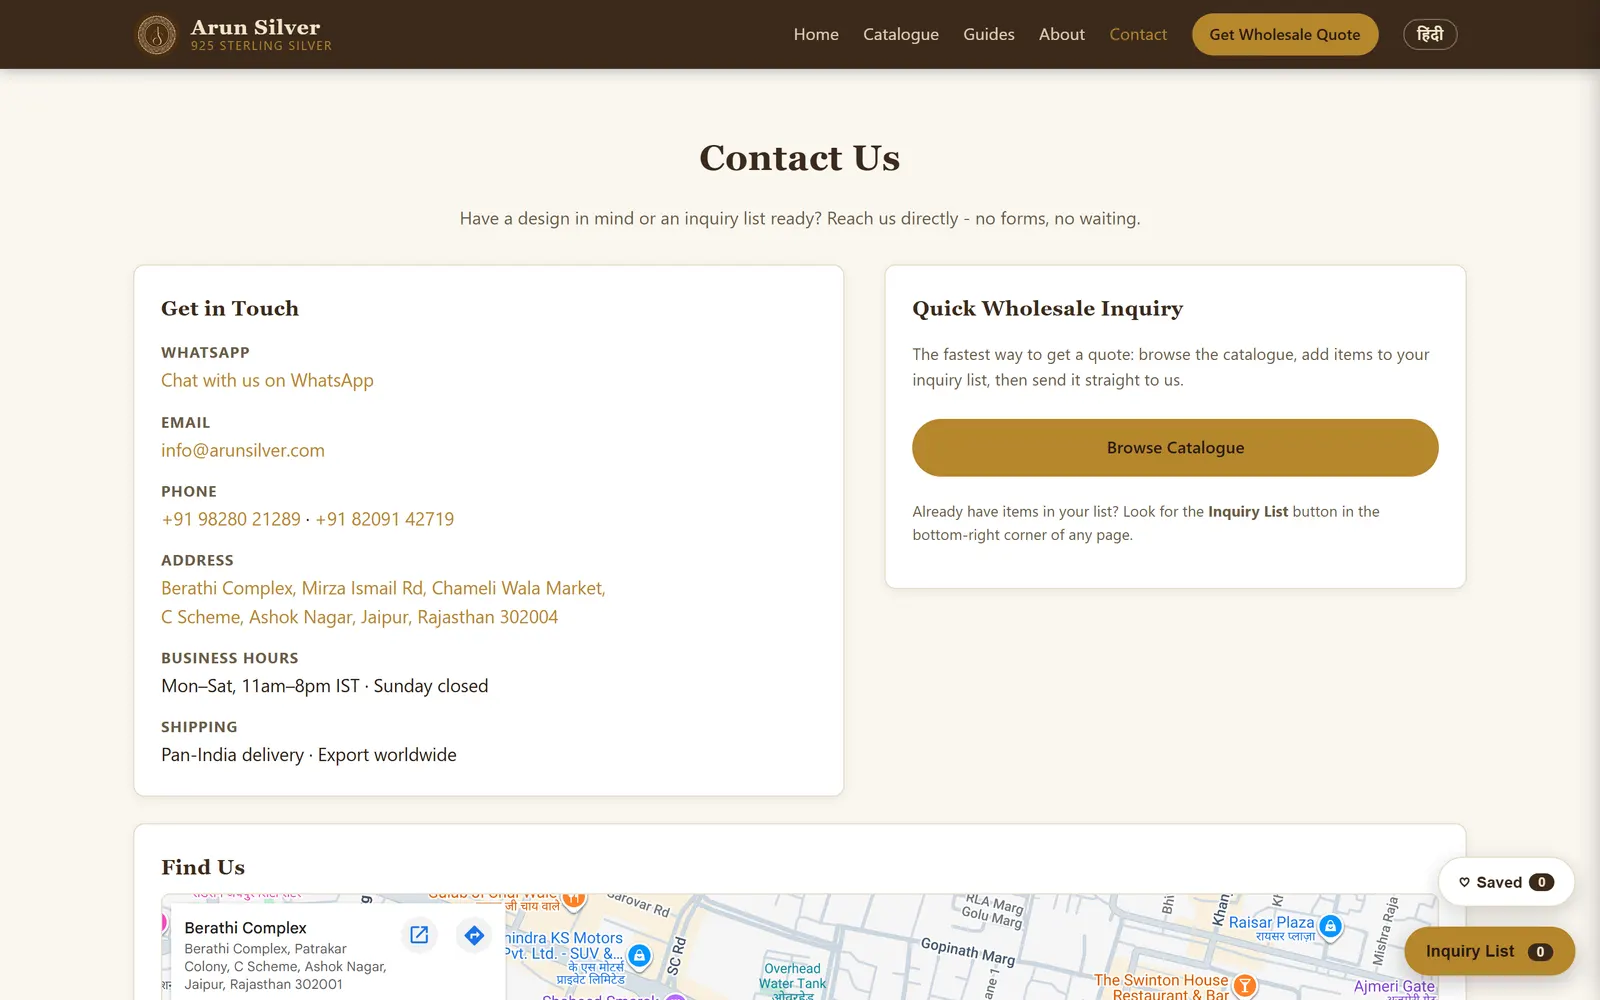Click the Arun Silver logo emblem
The width and height of the screenshot is (1600, 1000).
point(156,35)
